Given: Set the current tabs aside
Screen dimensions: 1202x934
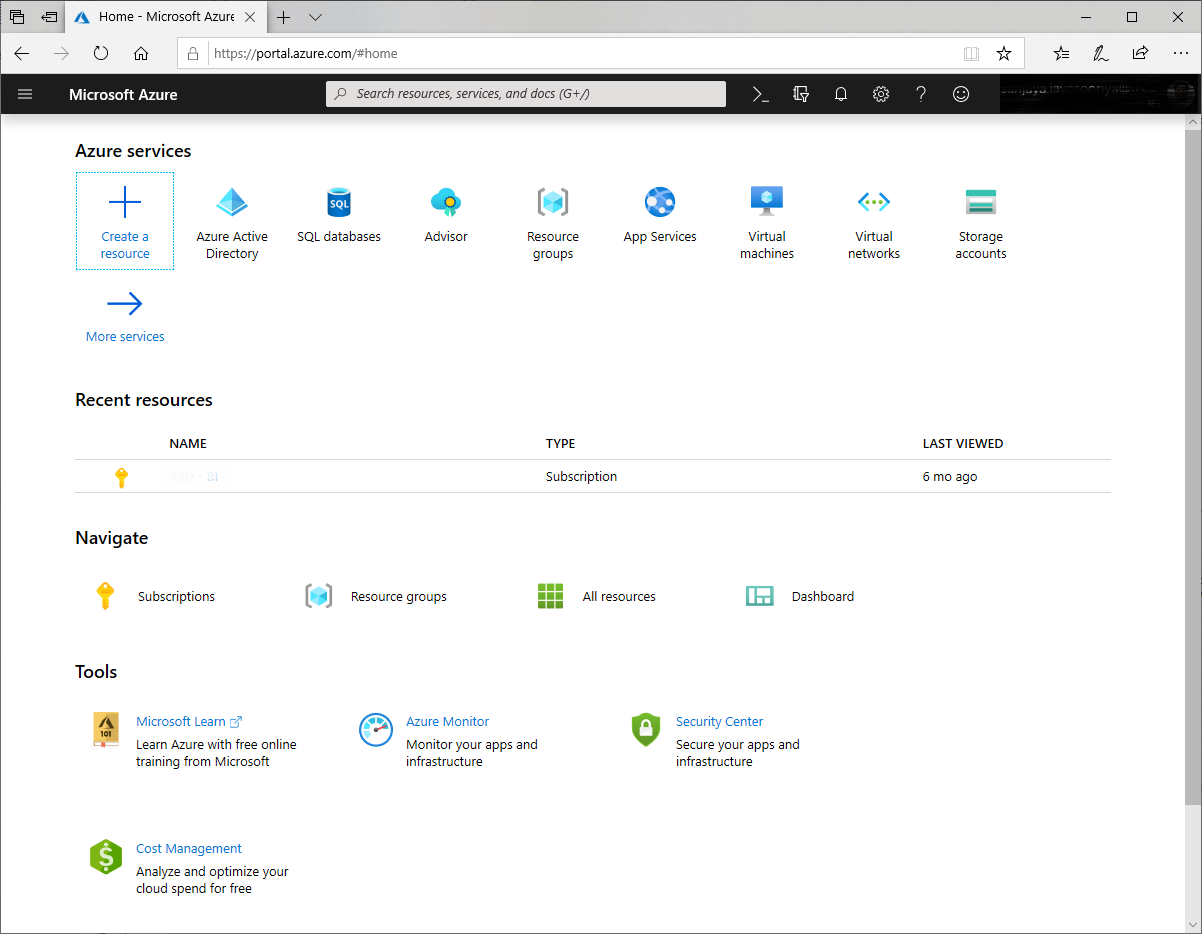Looking at the screenshot, I should 49,17.
